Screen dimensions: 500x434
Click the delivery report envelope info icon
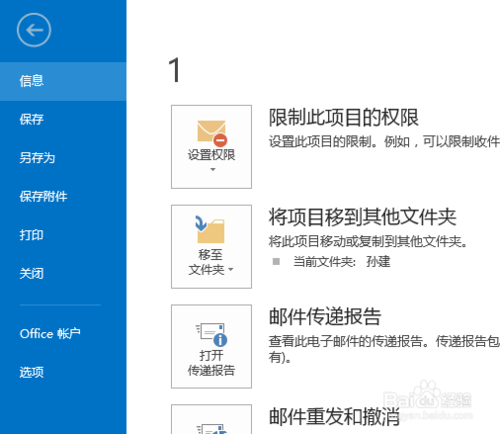pos(211,335)
